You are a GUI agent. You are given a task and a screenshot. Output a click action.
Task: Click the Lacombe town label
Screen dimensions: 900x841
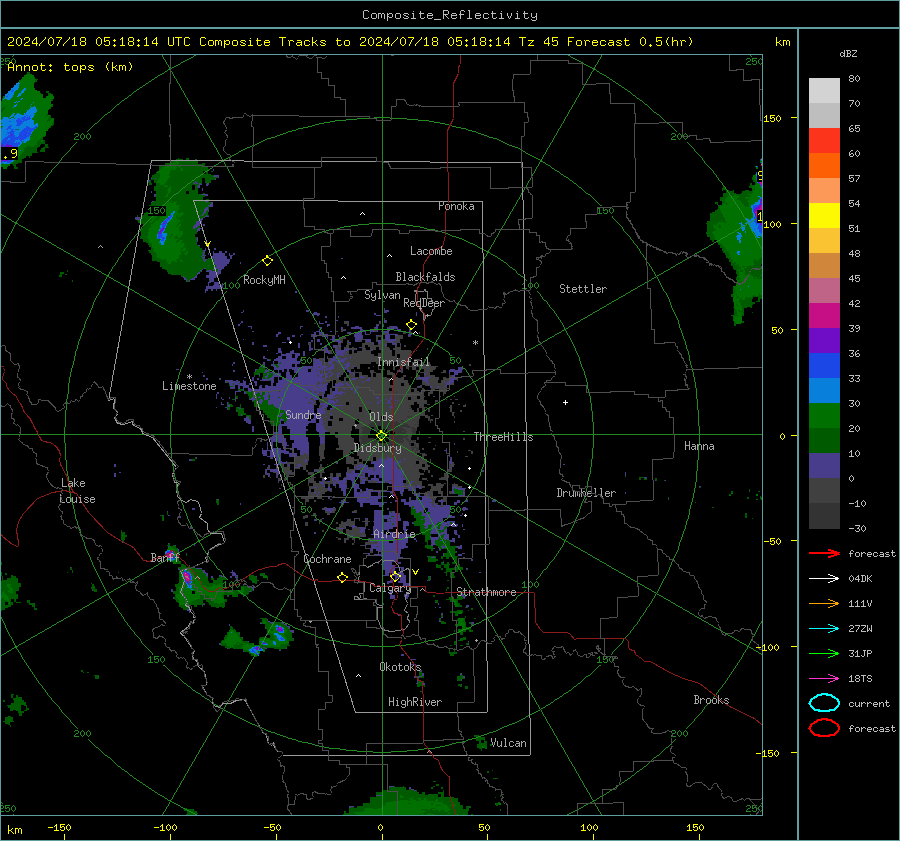pos(431,251)
